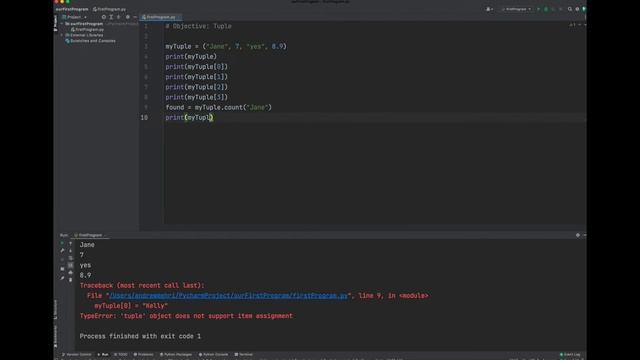Click Expand All icon in Project panel
Screen dimensions: 640x360
click(111, 17)
